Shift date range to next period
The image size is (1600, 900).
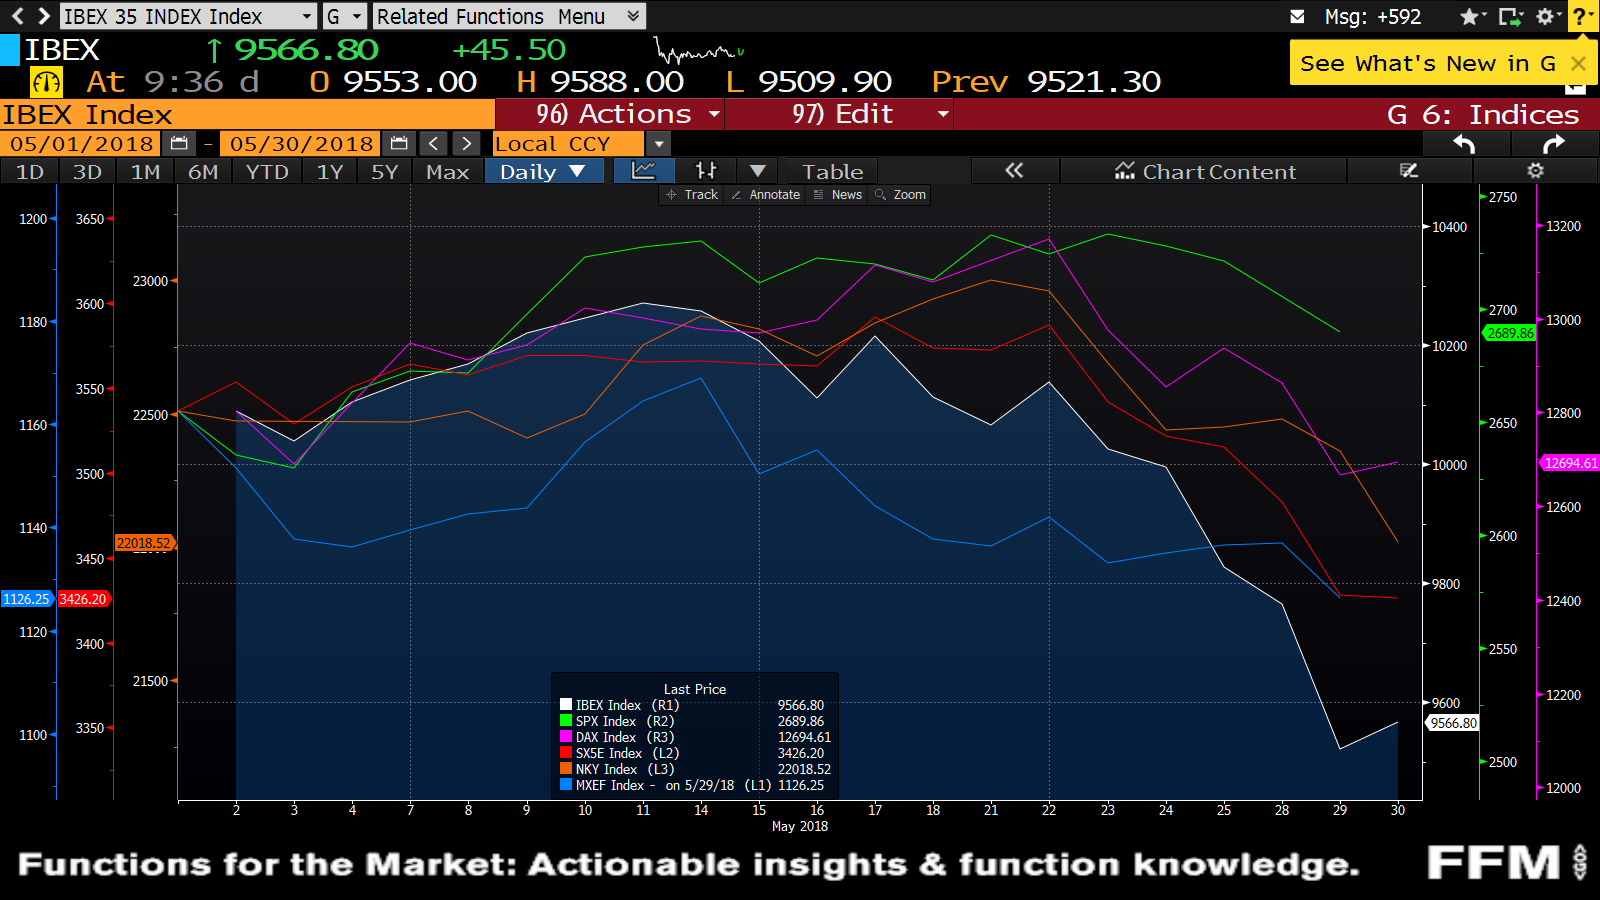[x=466, y=143]
